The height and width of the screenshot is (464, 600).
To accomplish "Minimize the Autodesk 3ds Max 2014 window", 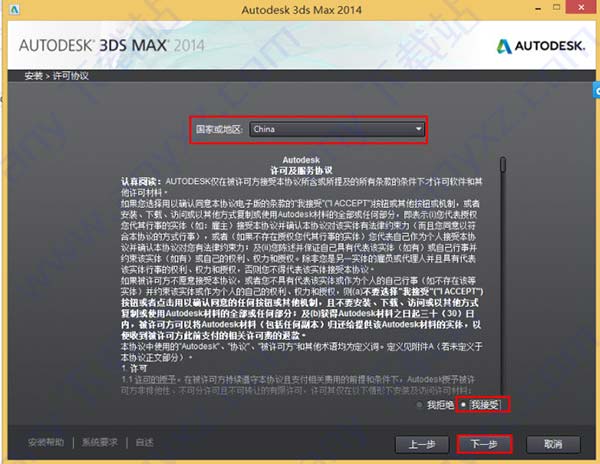I will pos(538,8).
